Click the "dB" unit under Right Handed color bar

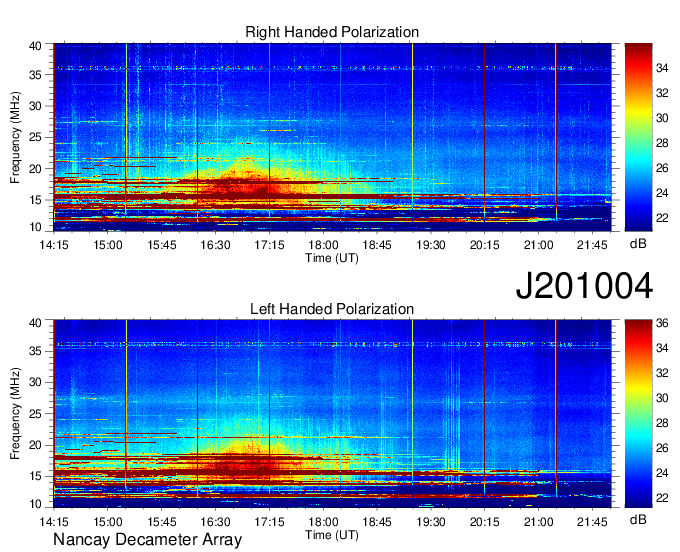coord(638,244)
